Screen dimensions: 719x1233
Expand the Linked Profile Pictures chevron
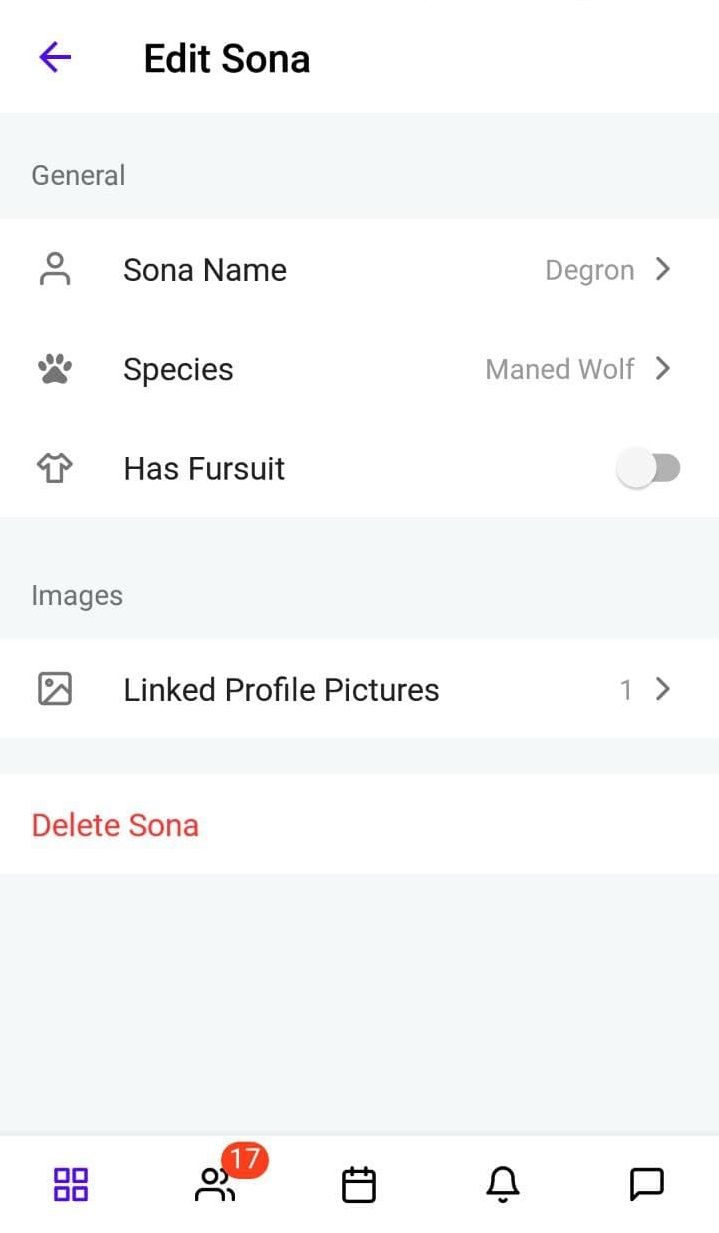[662, 689]
